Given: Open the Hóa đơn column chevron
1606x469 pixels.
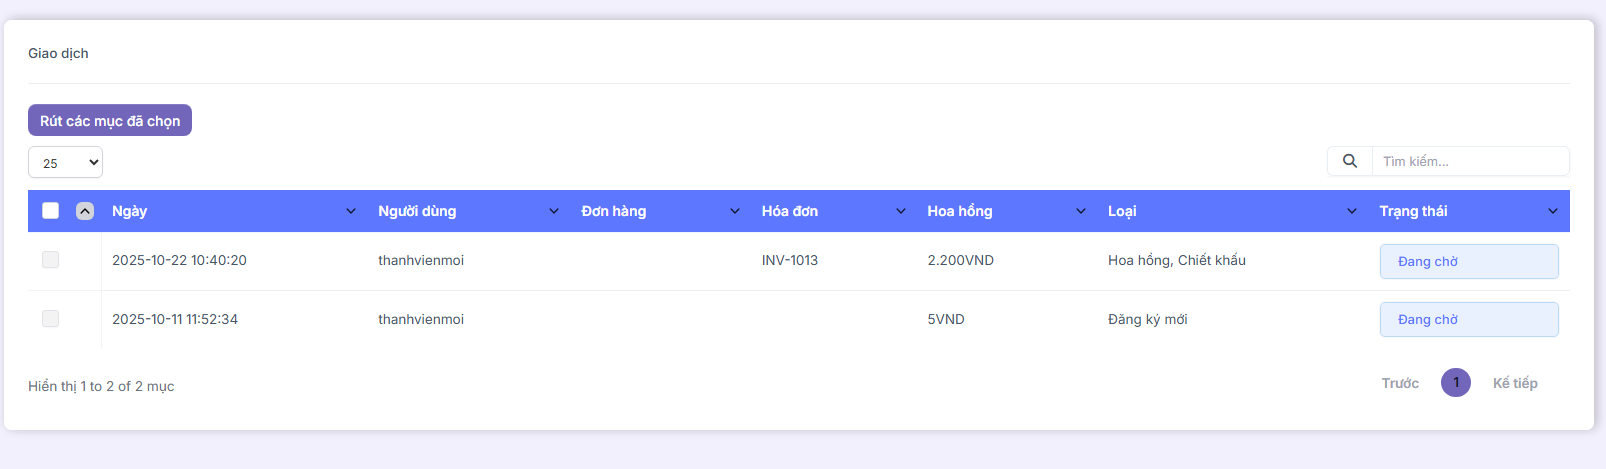Looking at the screenshot, I should (x=901, y=211).
